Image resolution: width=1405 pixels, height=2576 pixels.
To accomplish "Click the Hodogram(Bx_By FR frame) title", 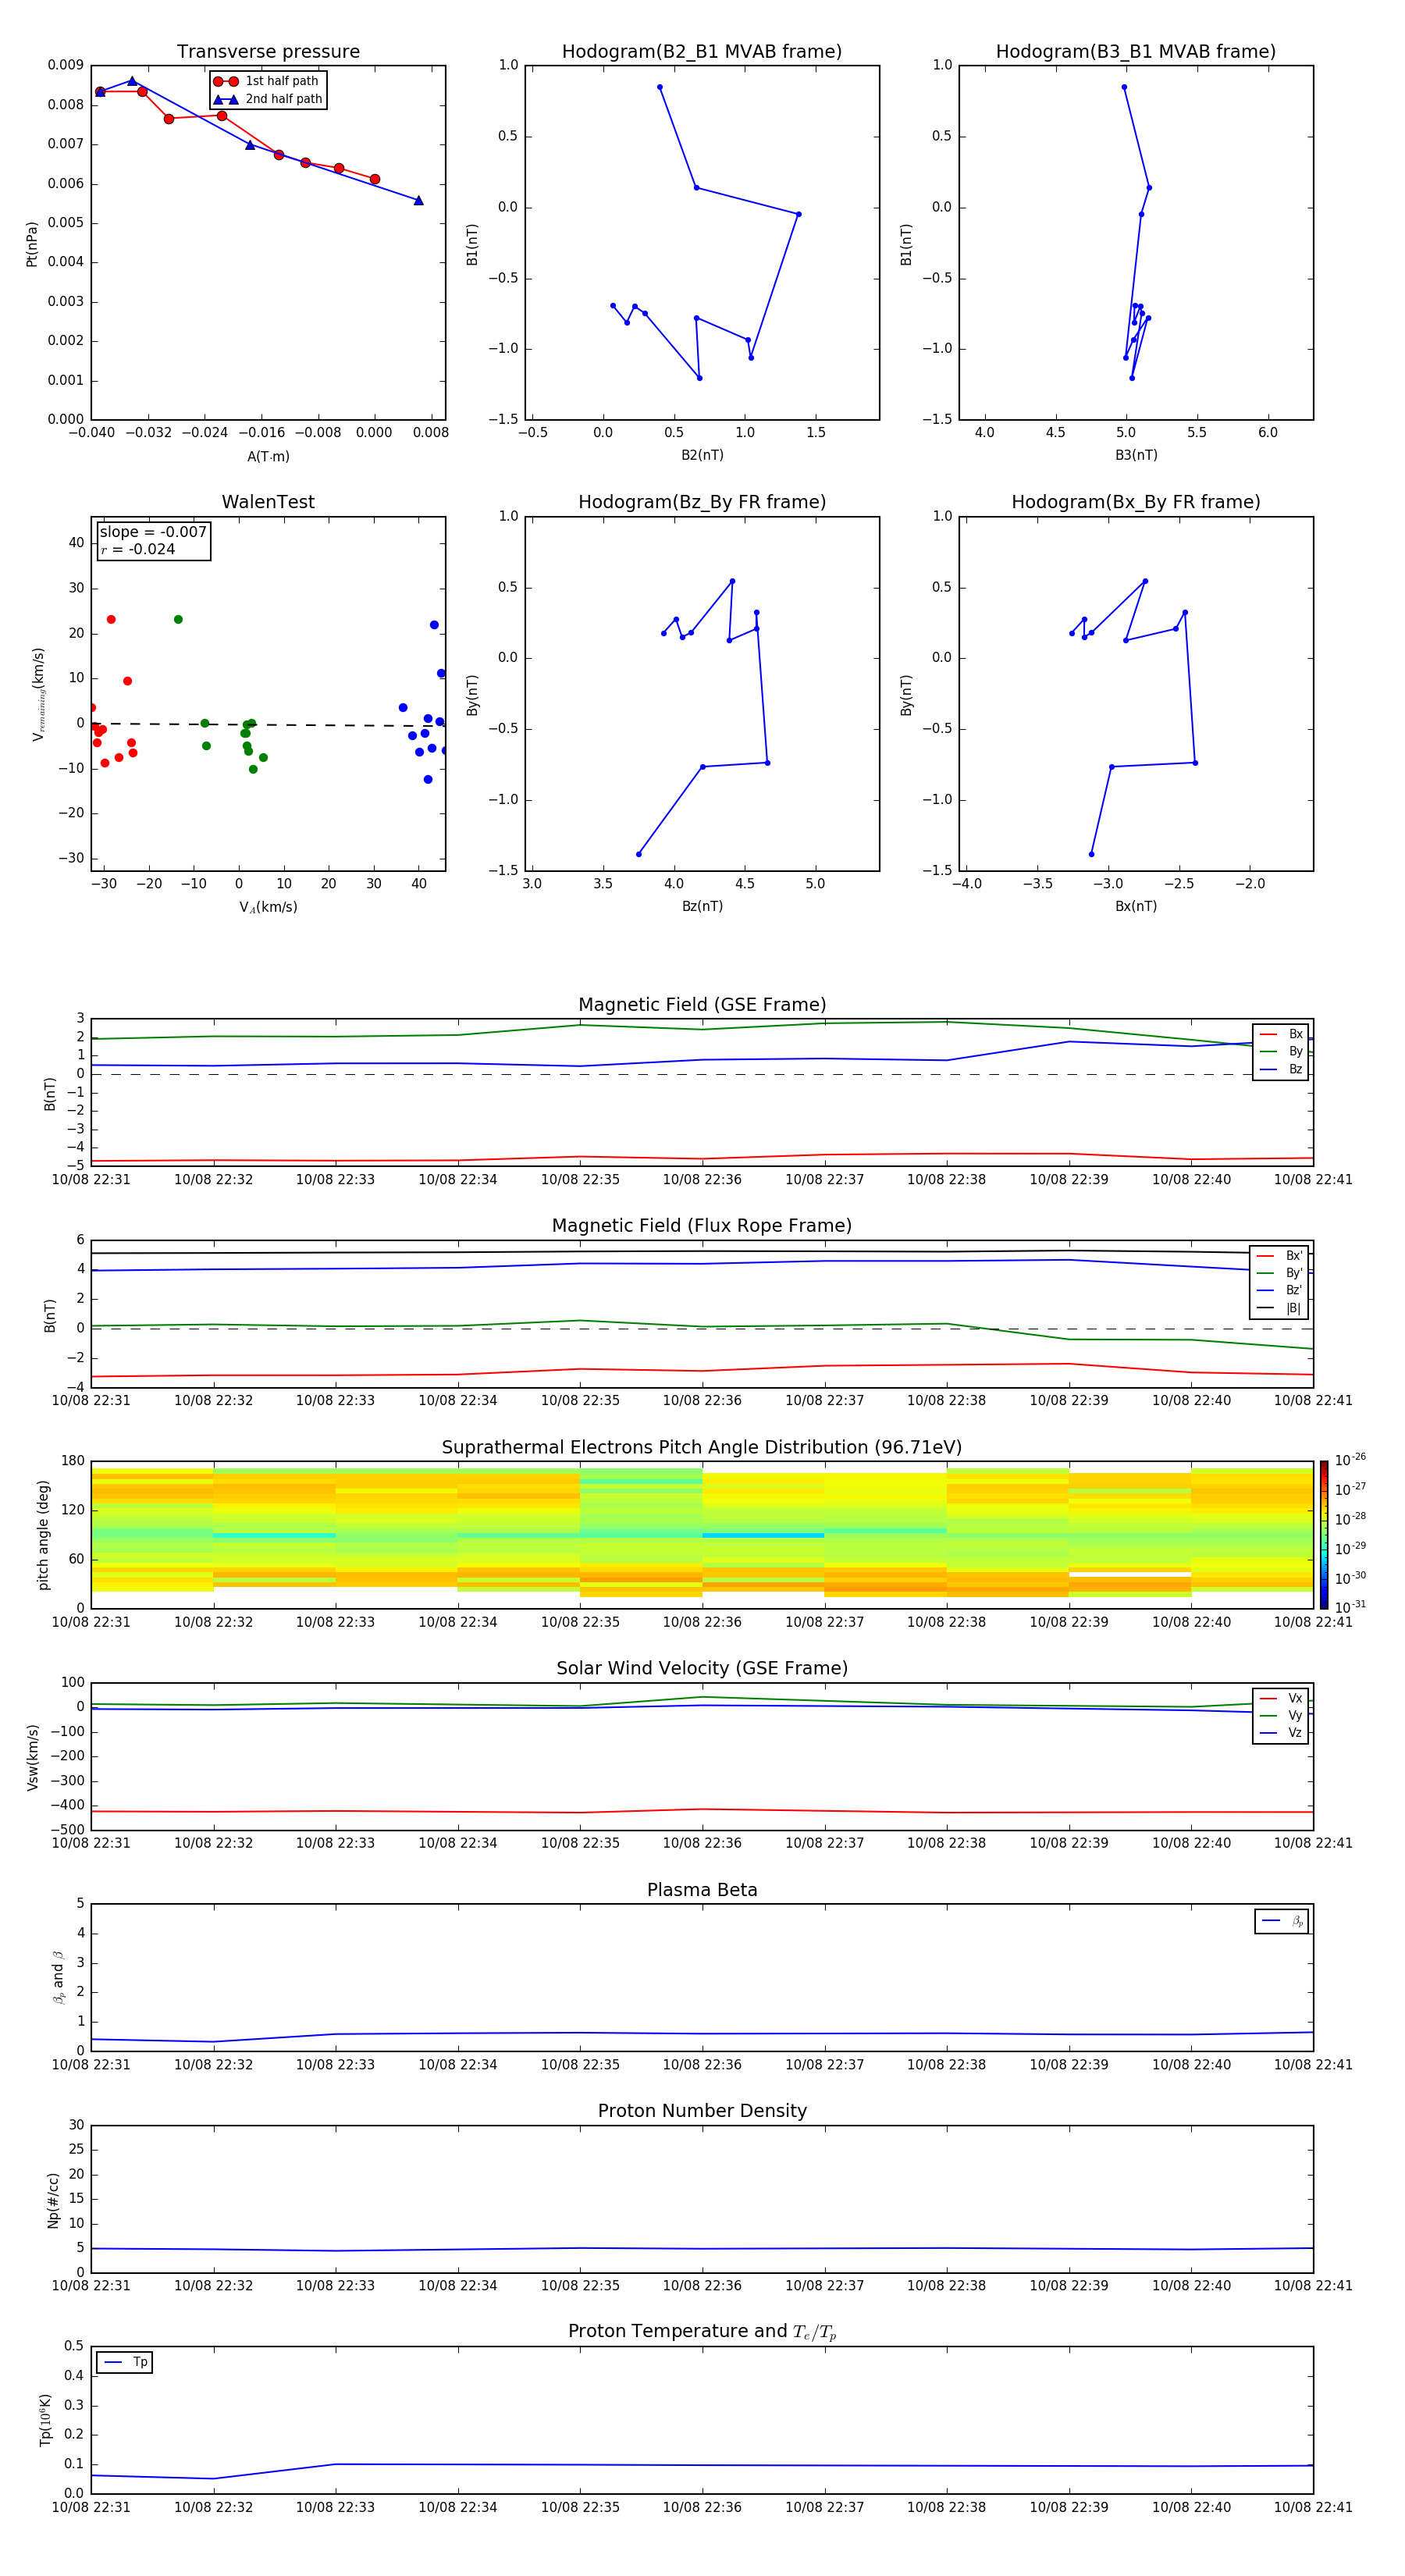I will pos(1135,502).
